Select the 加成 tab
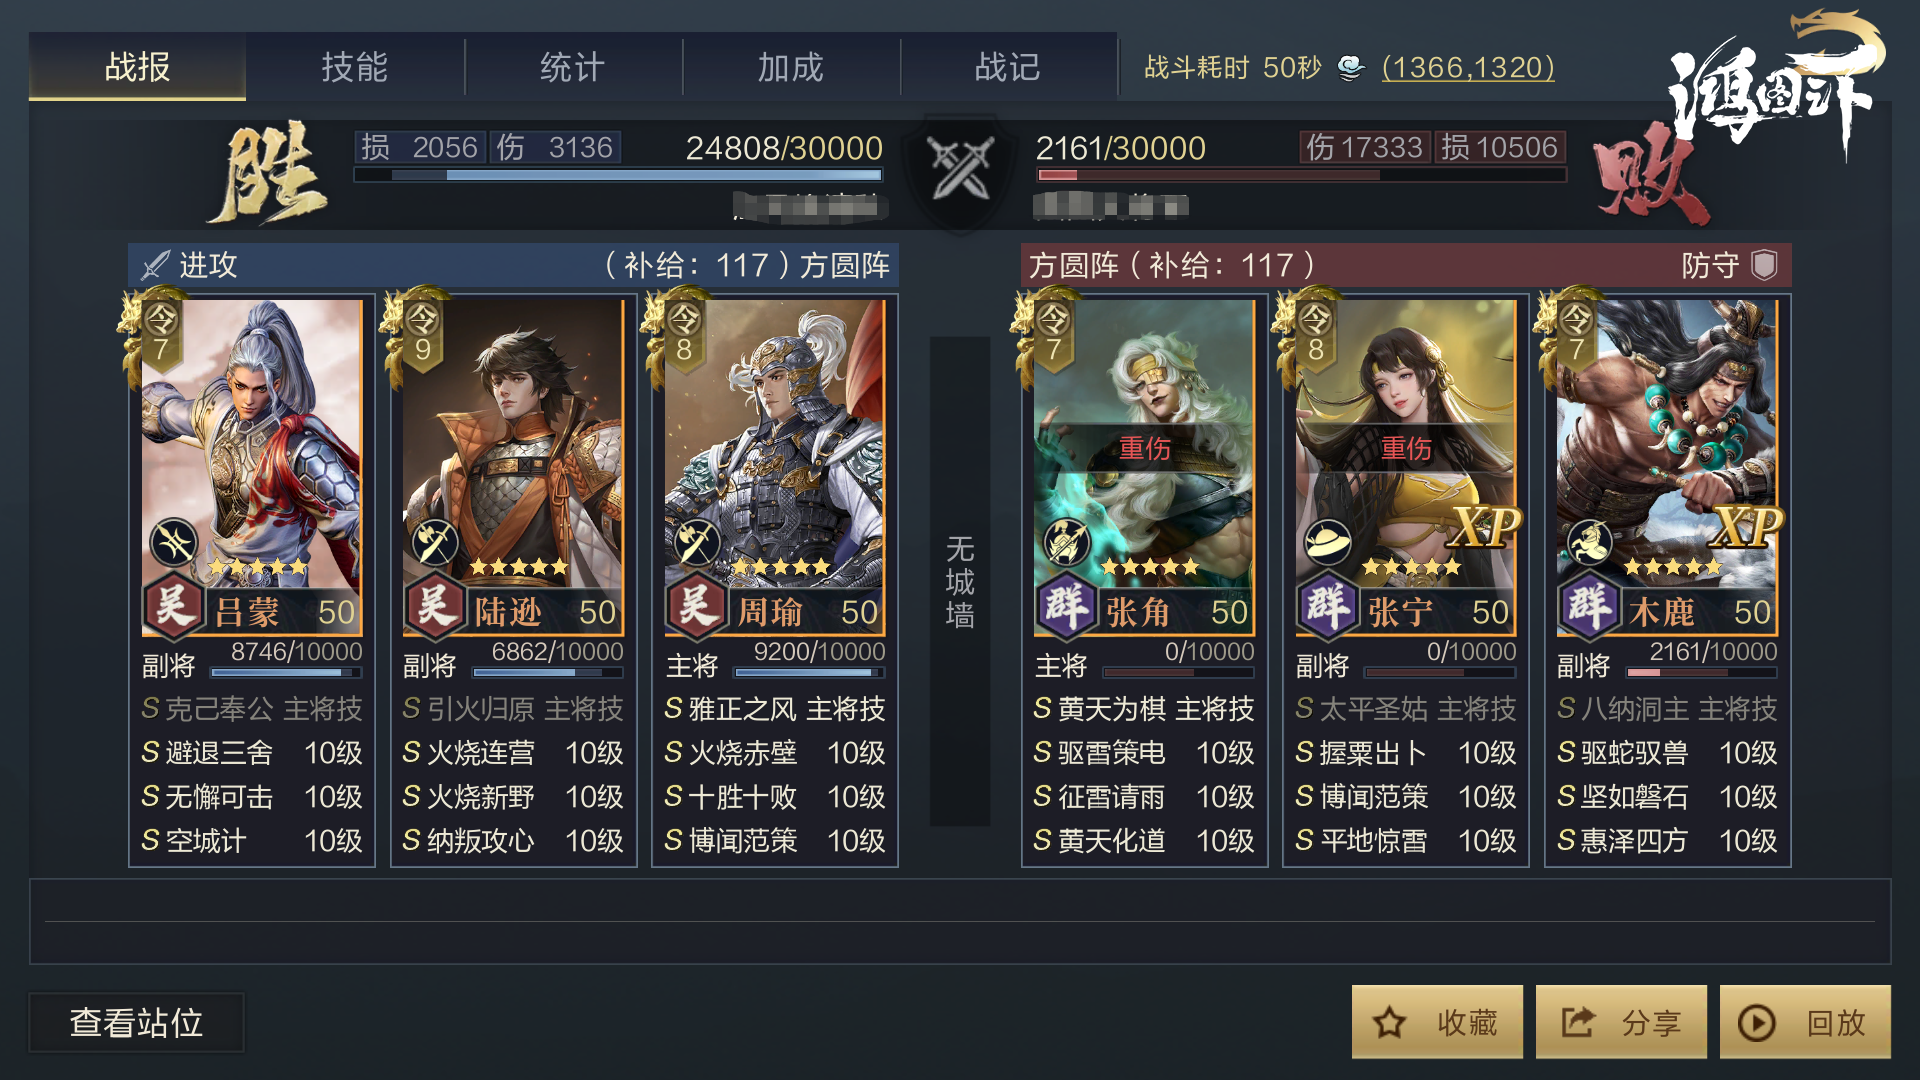The height and width of the screenshot is (1080, 1920). (x=791, y=67)
